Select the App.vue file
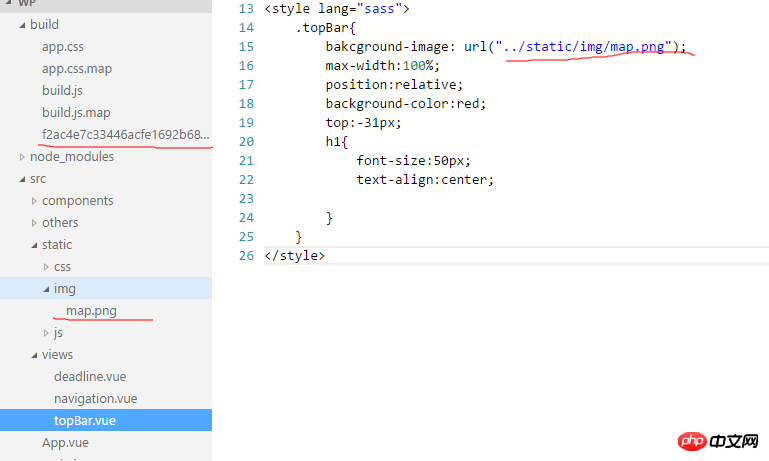 point(65,443)
